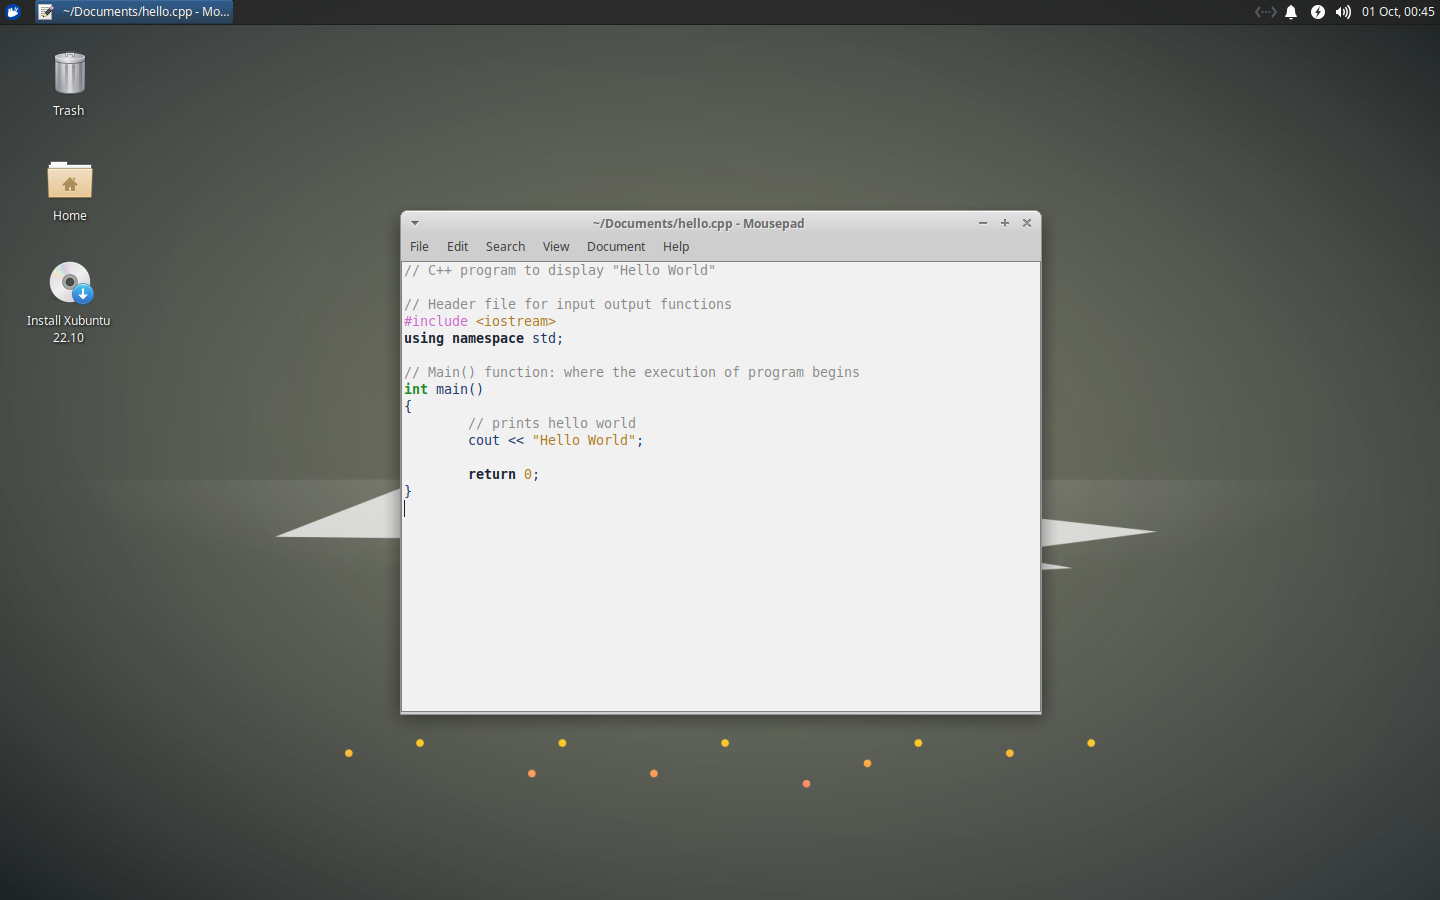Viewport: 1440px width, 900px height.
Task: Open the Edit menu
Action: coord(457,246)
